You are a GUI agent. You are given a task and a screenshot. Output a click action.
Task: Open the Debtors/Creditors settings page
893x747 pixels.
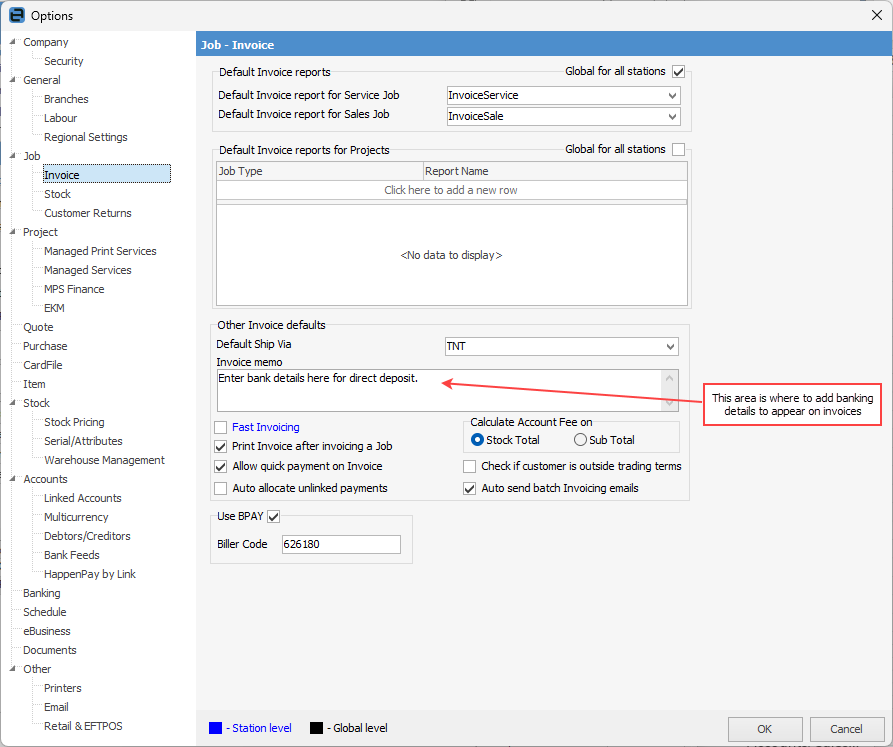86,536
